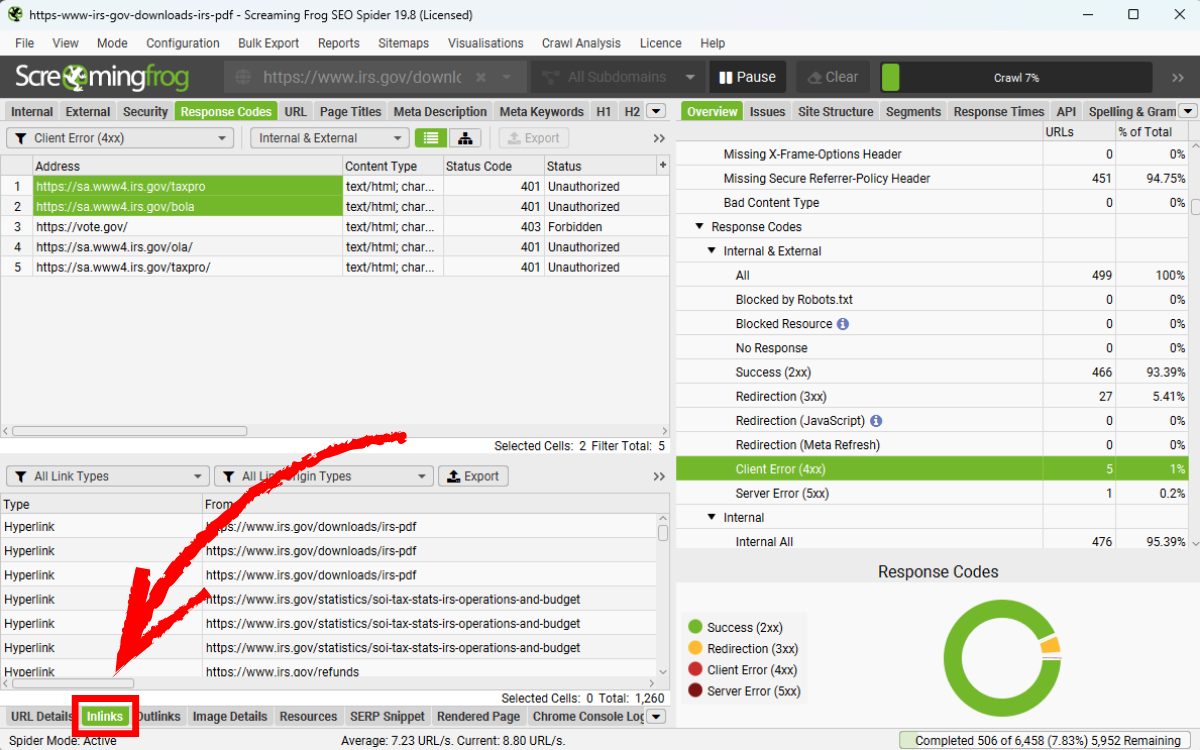Click the Crawl 7% progress bar

pyautogui.click(x=1015, y=77)
